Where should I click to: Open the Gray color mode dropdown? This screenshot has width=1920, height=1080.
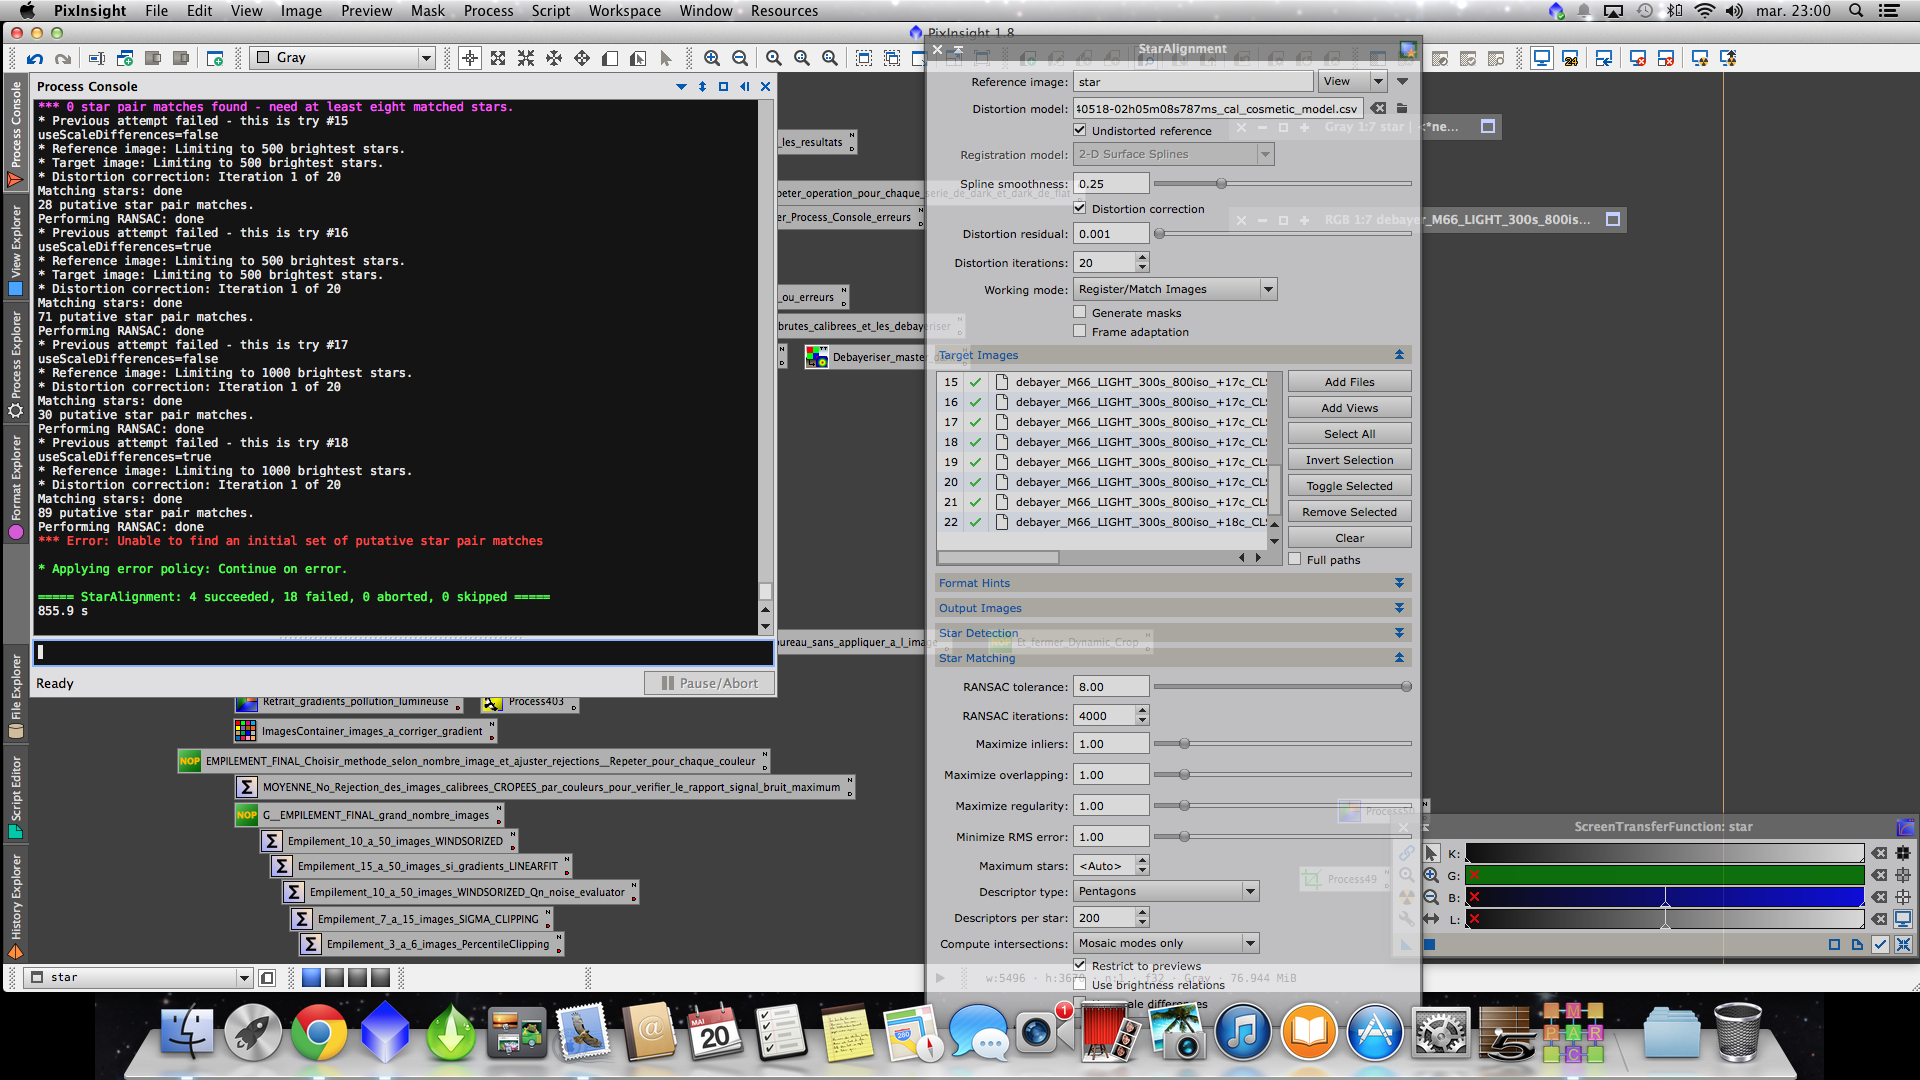coord(343,58)
